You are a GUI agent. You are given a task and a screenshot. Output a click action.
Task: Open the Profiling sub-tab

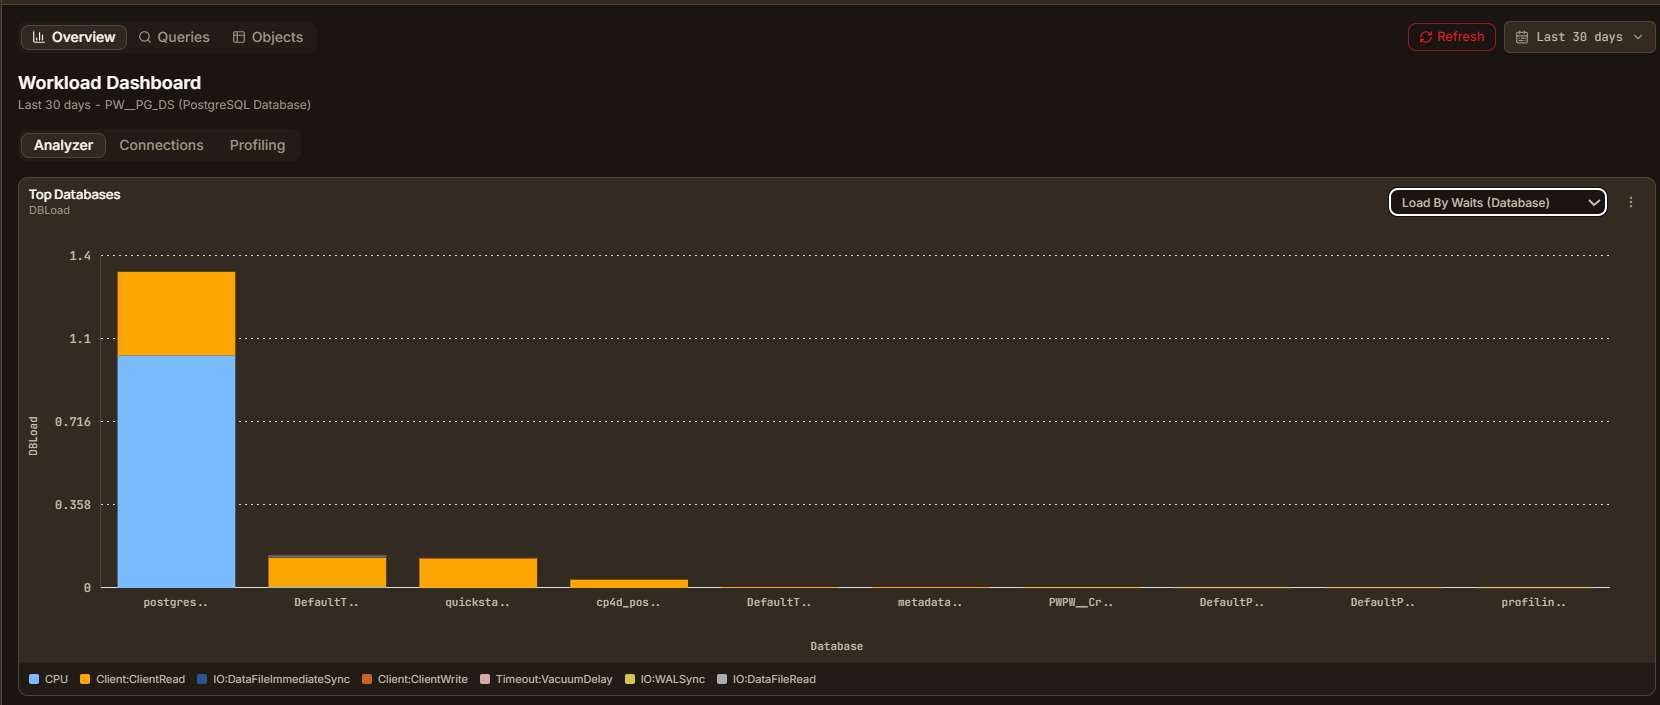[257, 145]
